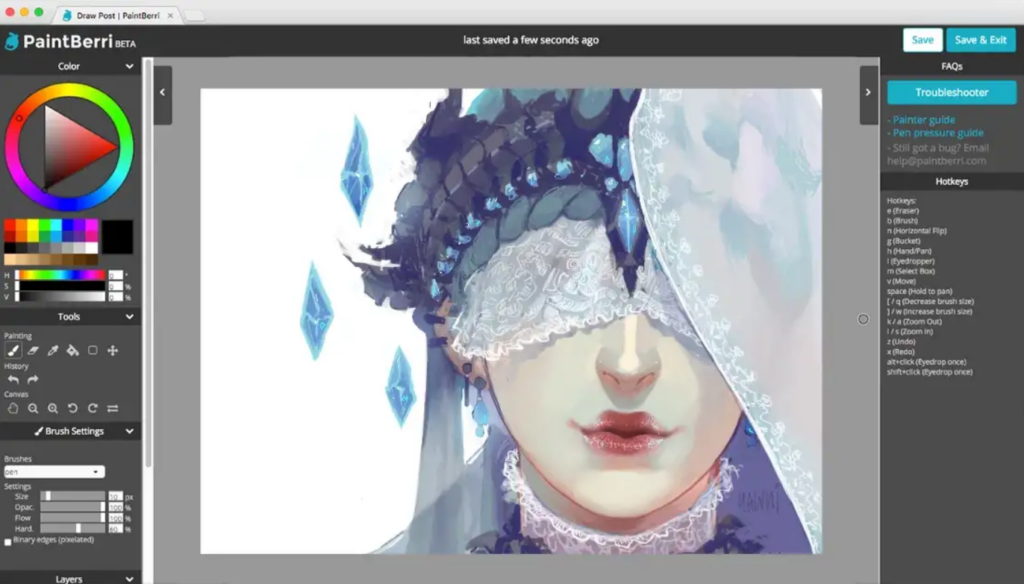The height and width of the screenshot is (584, 1024).
Task: Click the Value slider bar
Action: [60, 297]
